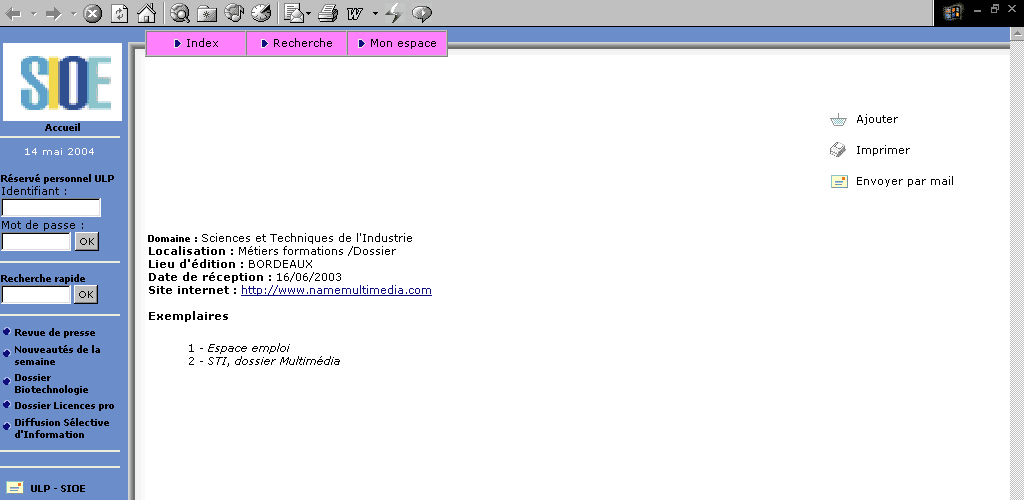
Task: Open the browser Search icon
Action: pyautogui.click(x=180, y=13)
